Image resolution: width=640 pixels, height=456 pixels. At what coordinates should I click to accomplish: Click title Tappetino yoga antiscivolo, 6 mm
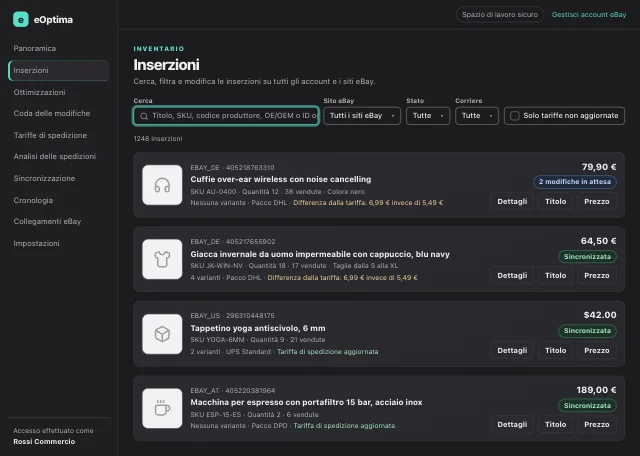tap(258, 328)
